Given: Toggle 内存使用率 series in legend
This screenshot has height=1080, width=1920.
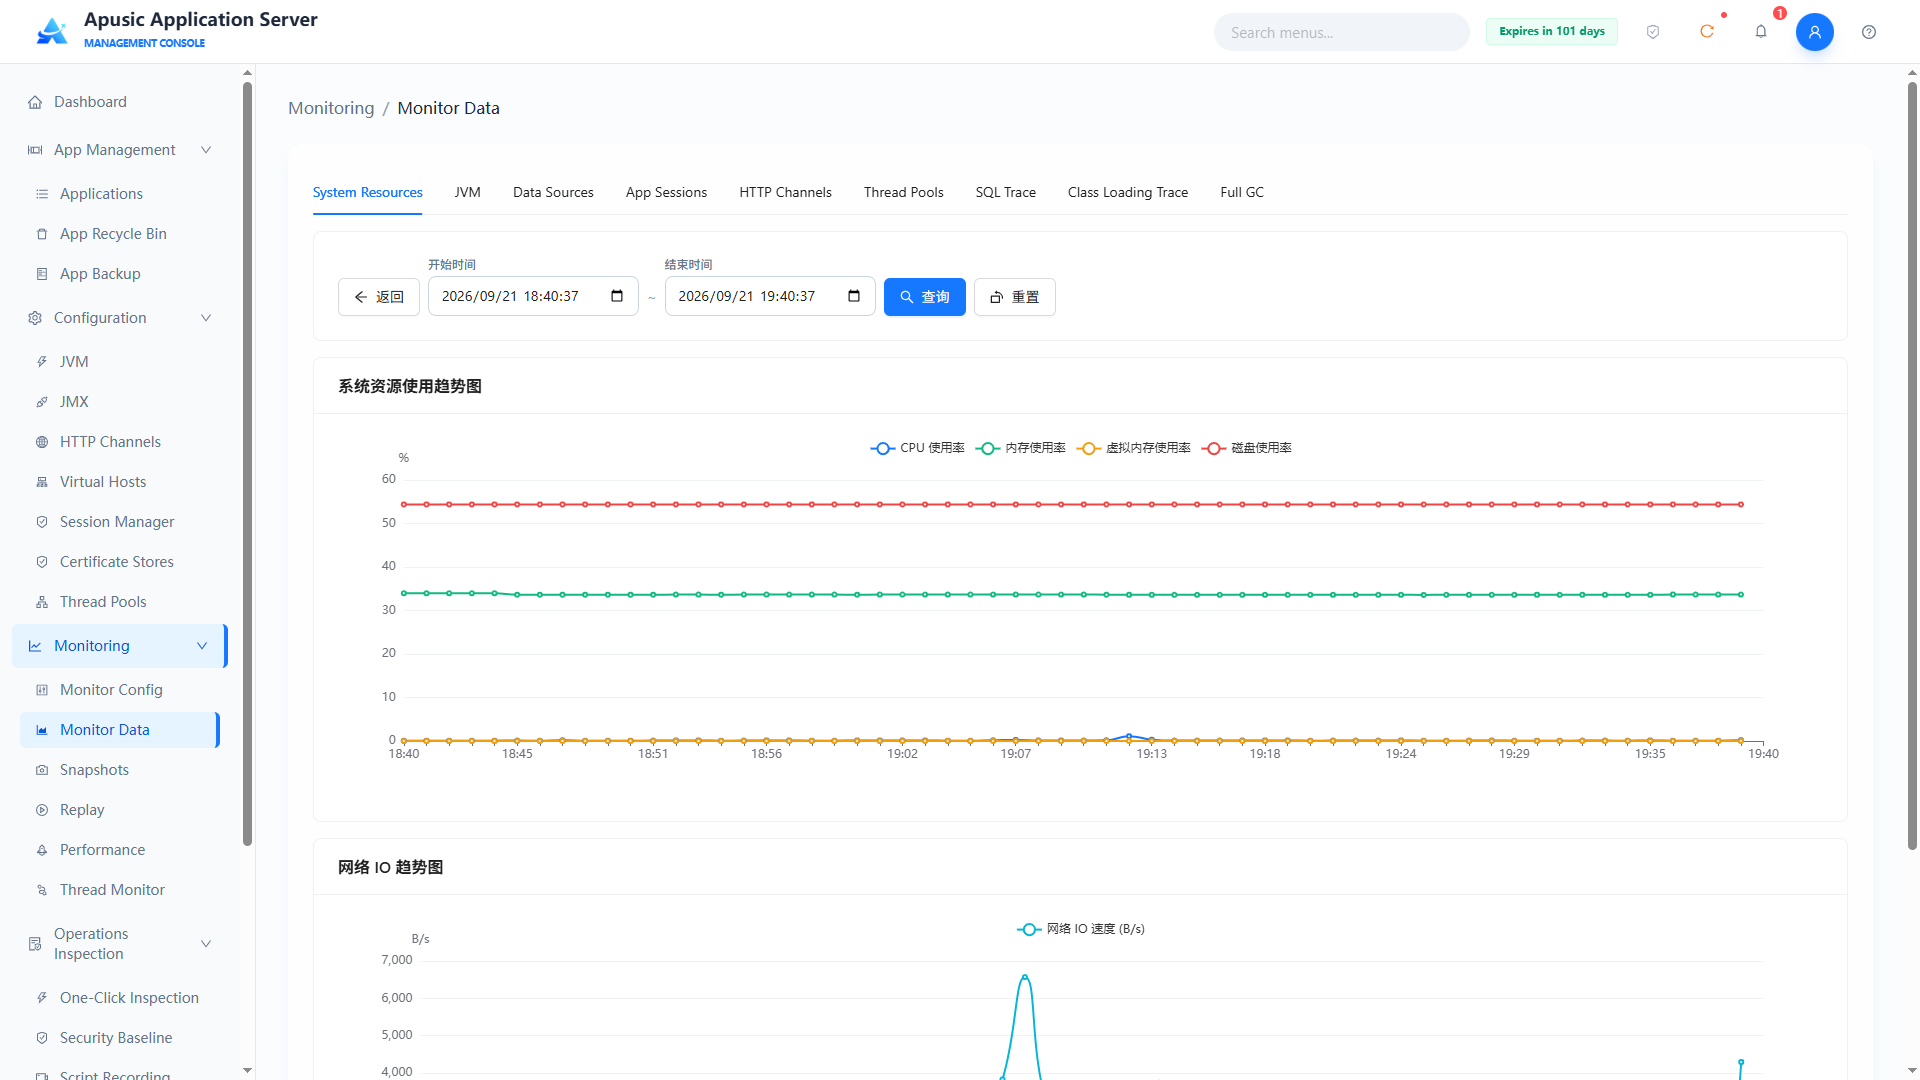Looking at the screenshot, I should (1020, 448).
